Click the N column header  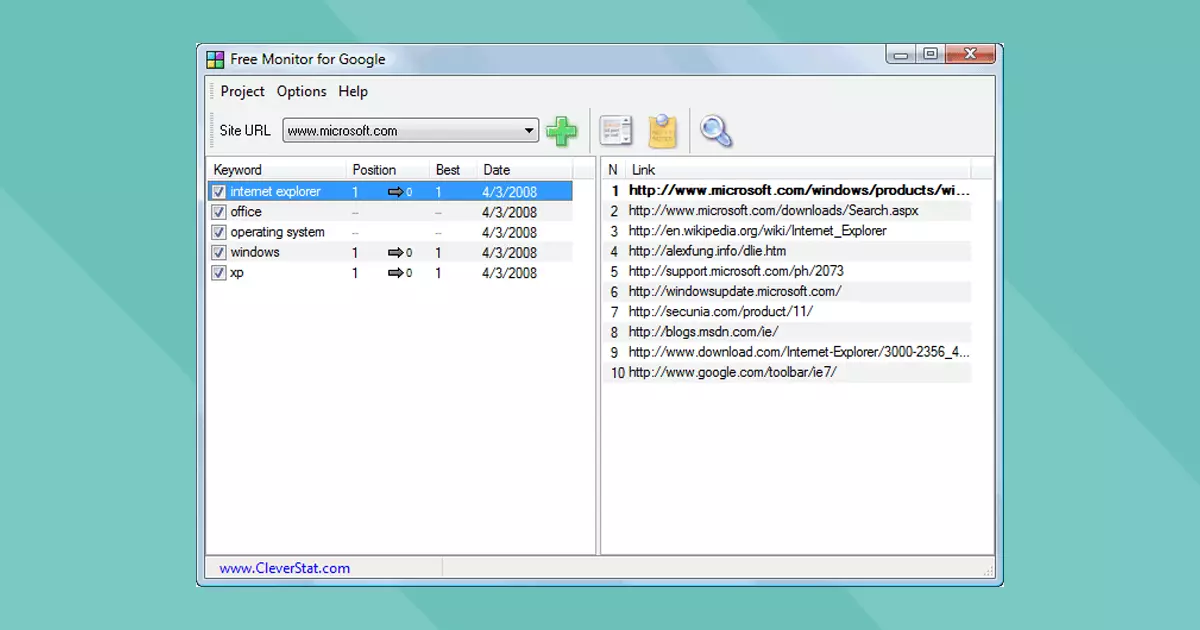pos(614,170)
